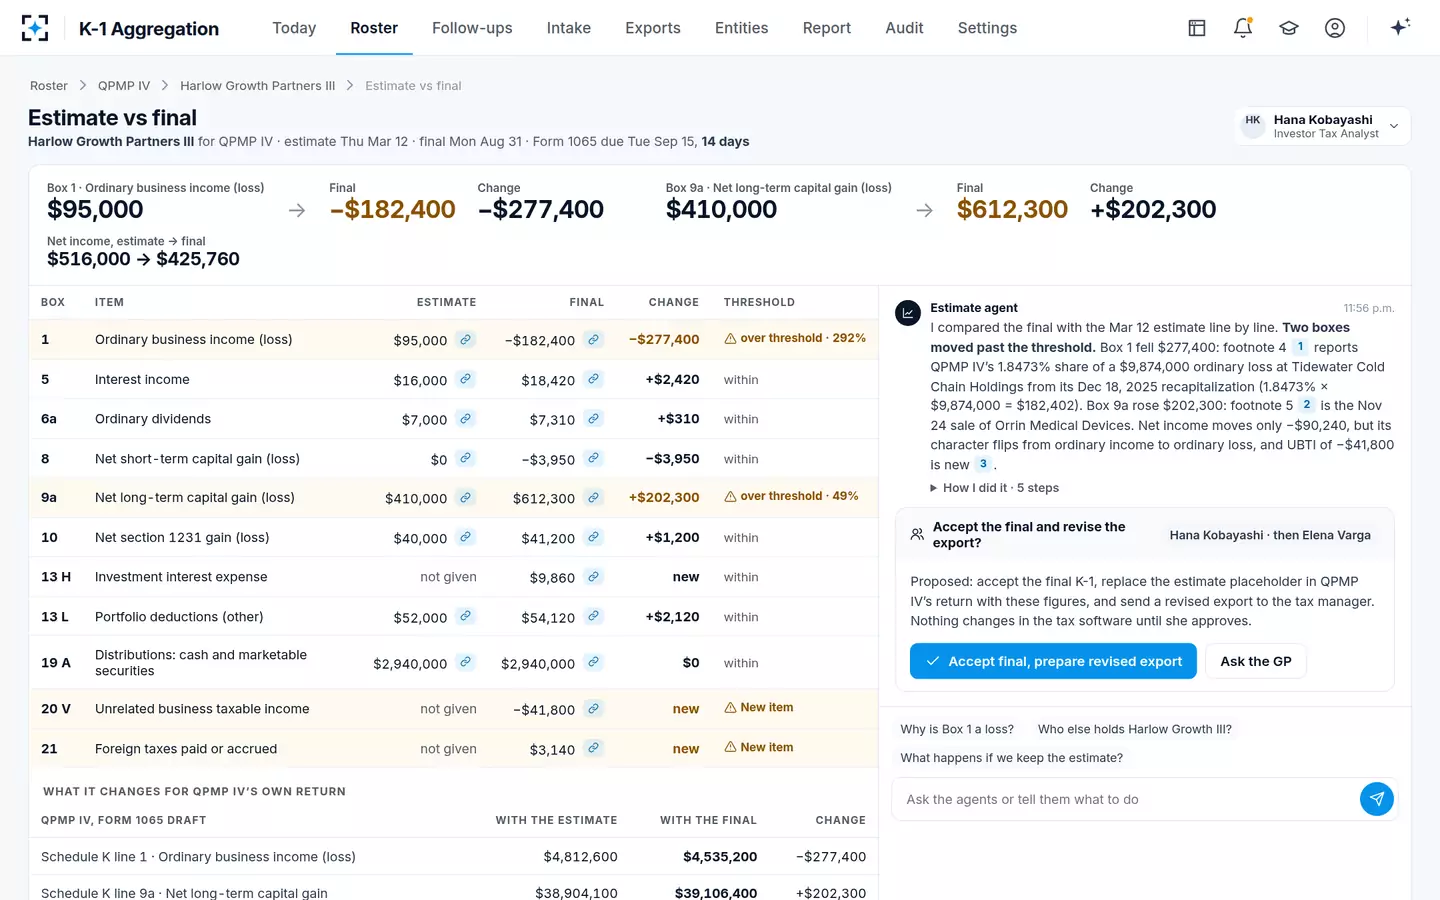Viewport: 1440px width, 900px height.
Task: Open the user account profile icon
Action: tap(1335, 28)
